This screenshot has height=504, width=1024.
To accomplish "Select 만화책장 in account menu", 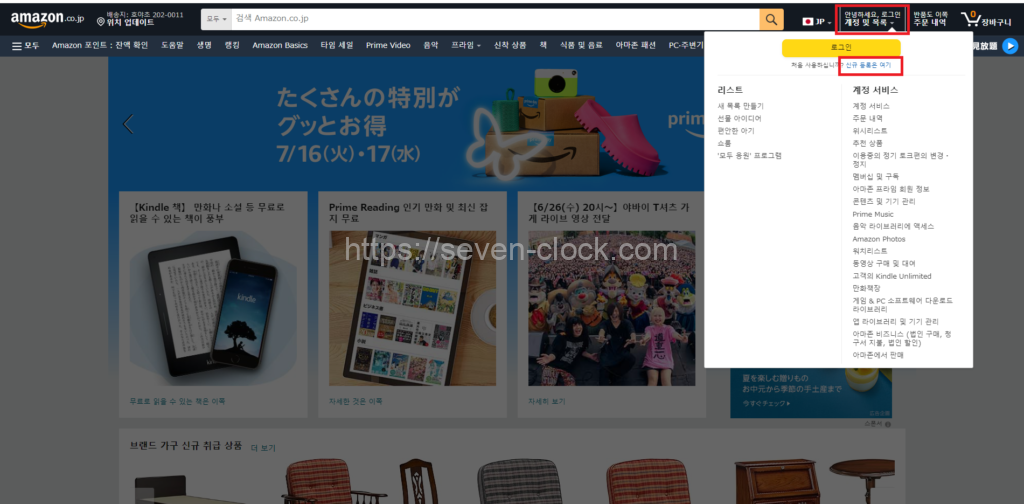I will [x=866, y=288].
